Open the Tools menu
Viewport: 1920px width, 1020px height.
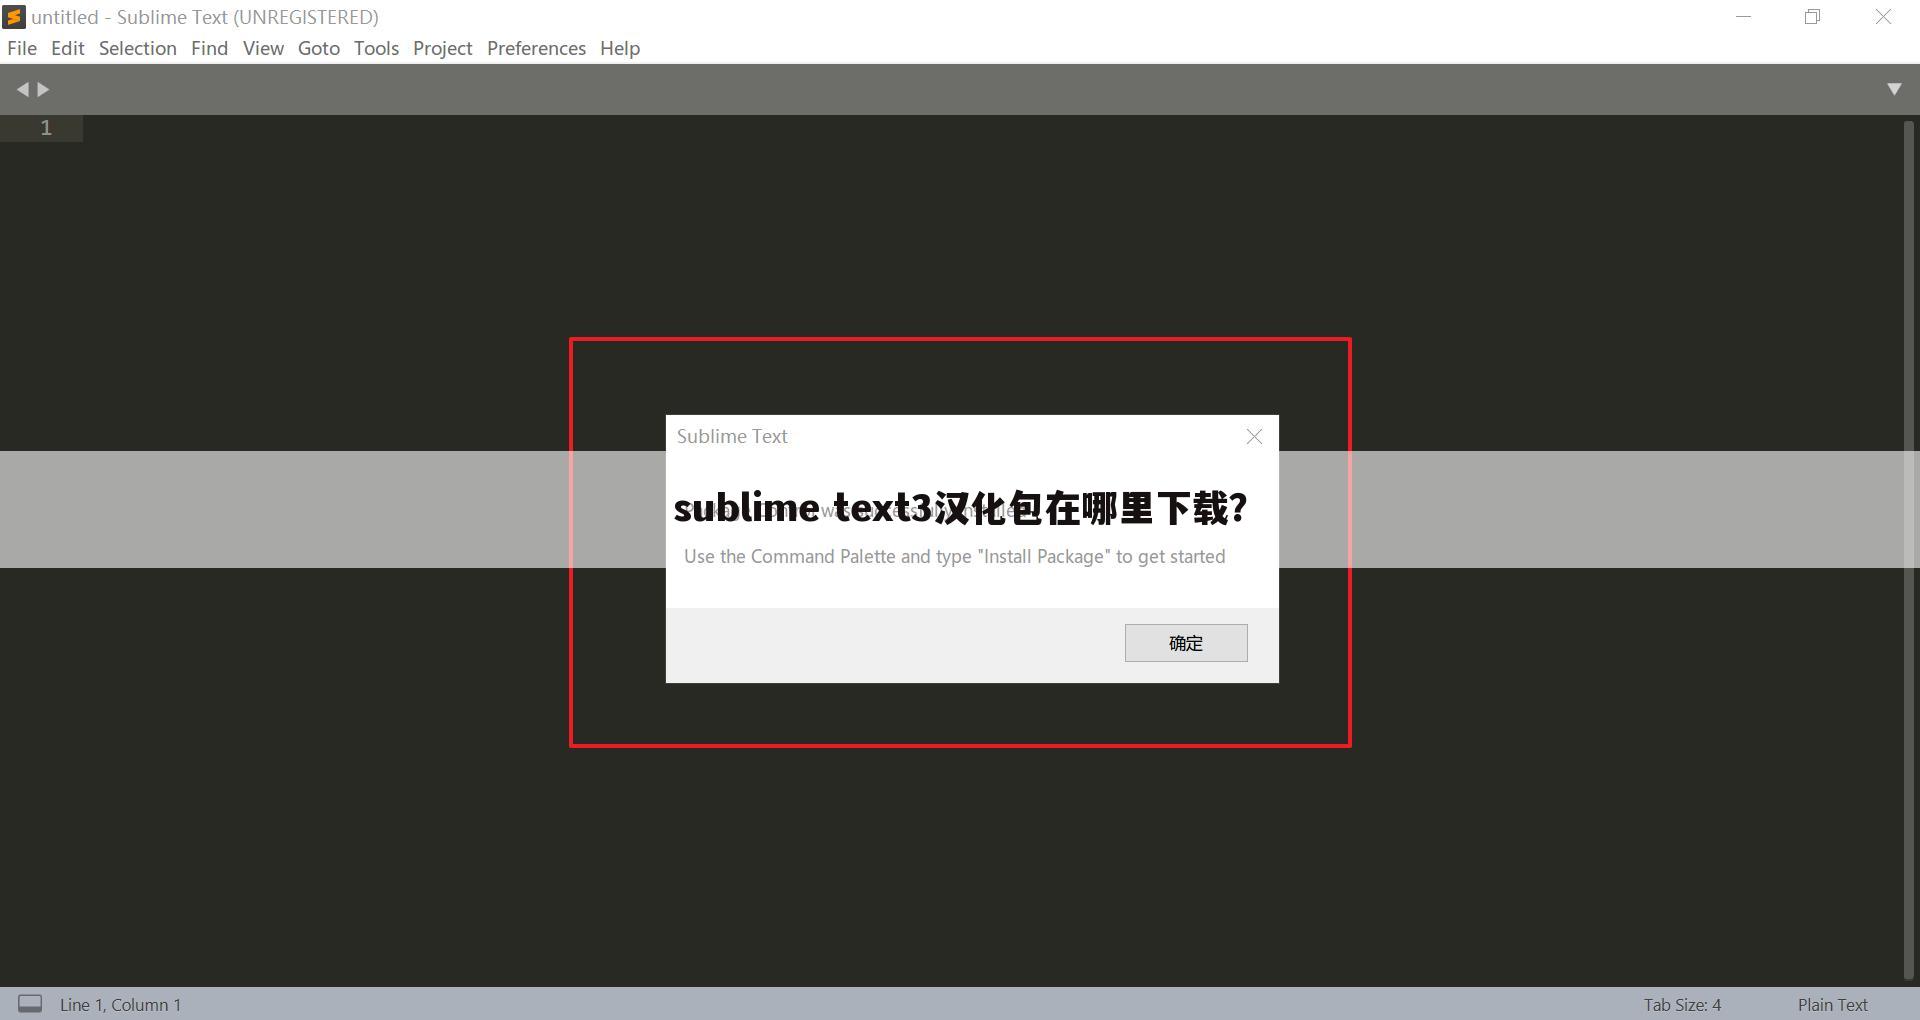[x=376, y=48]
